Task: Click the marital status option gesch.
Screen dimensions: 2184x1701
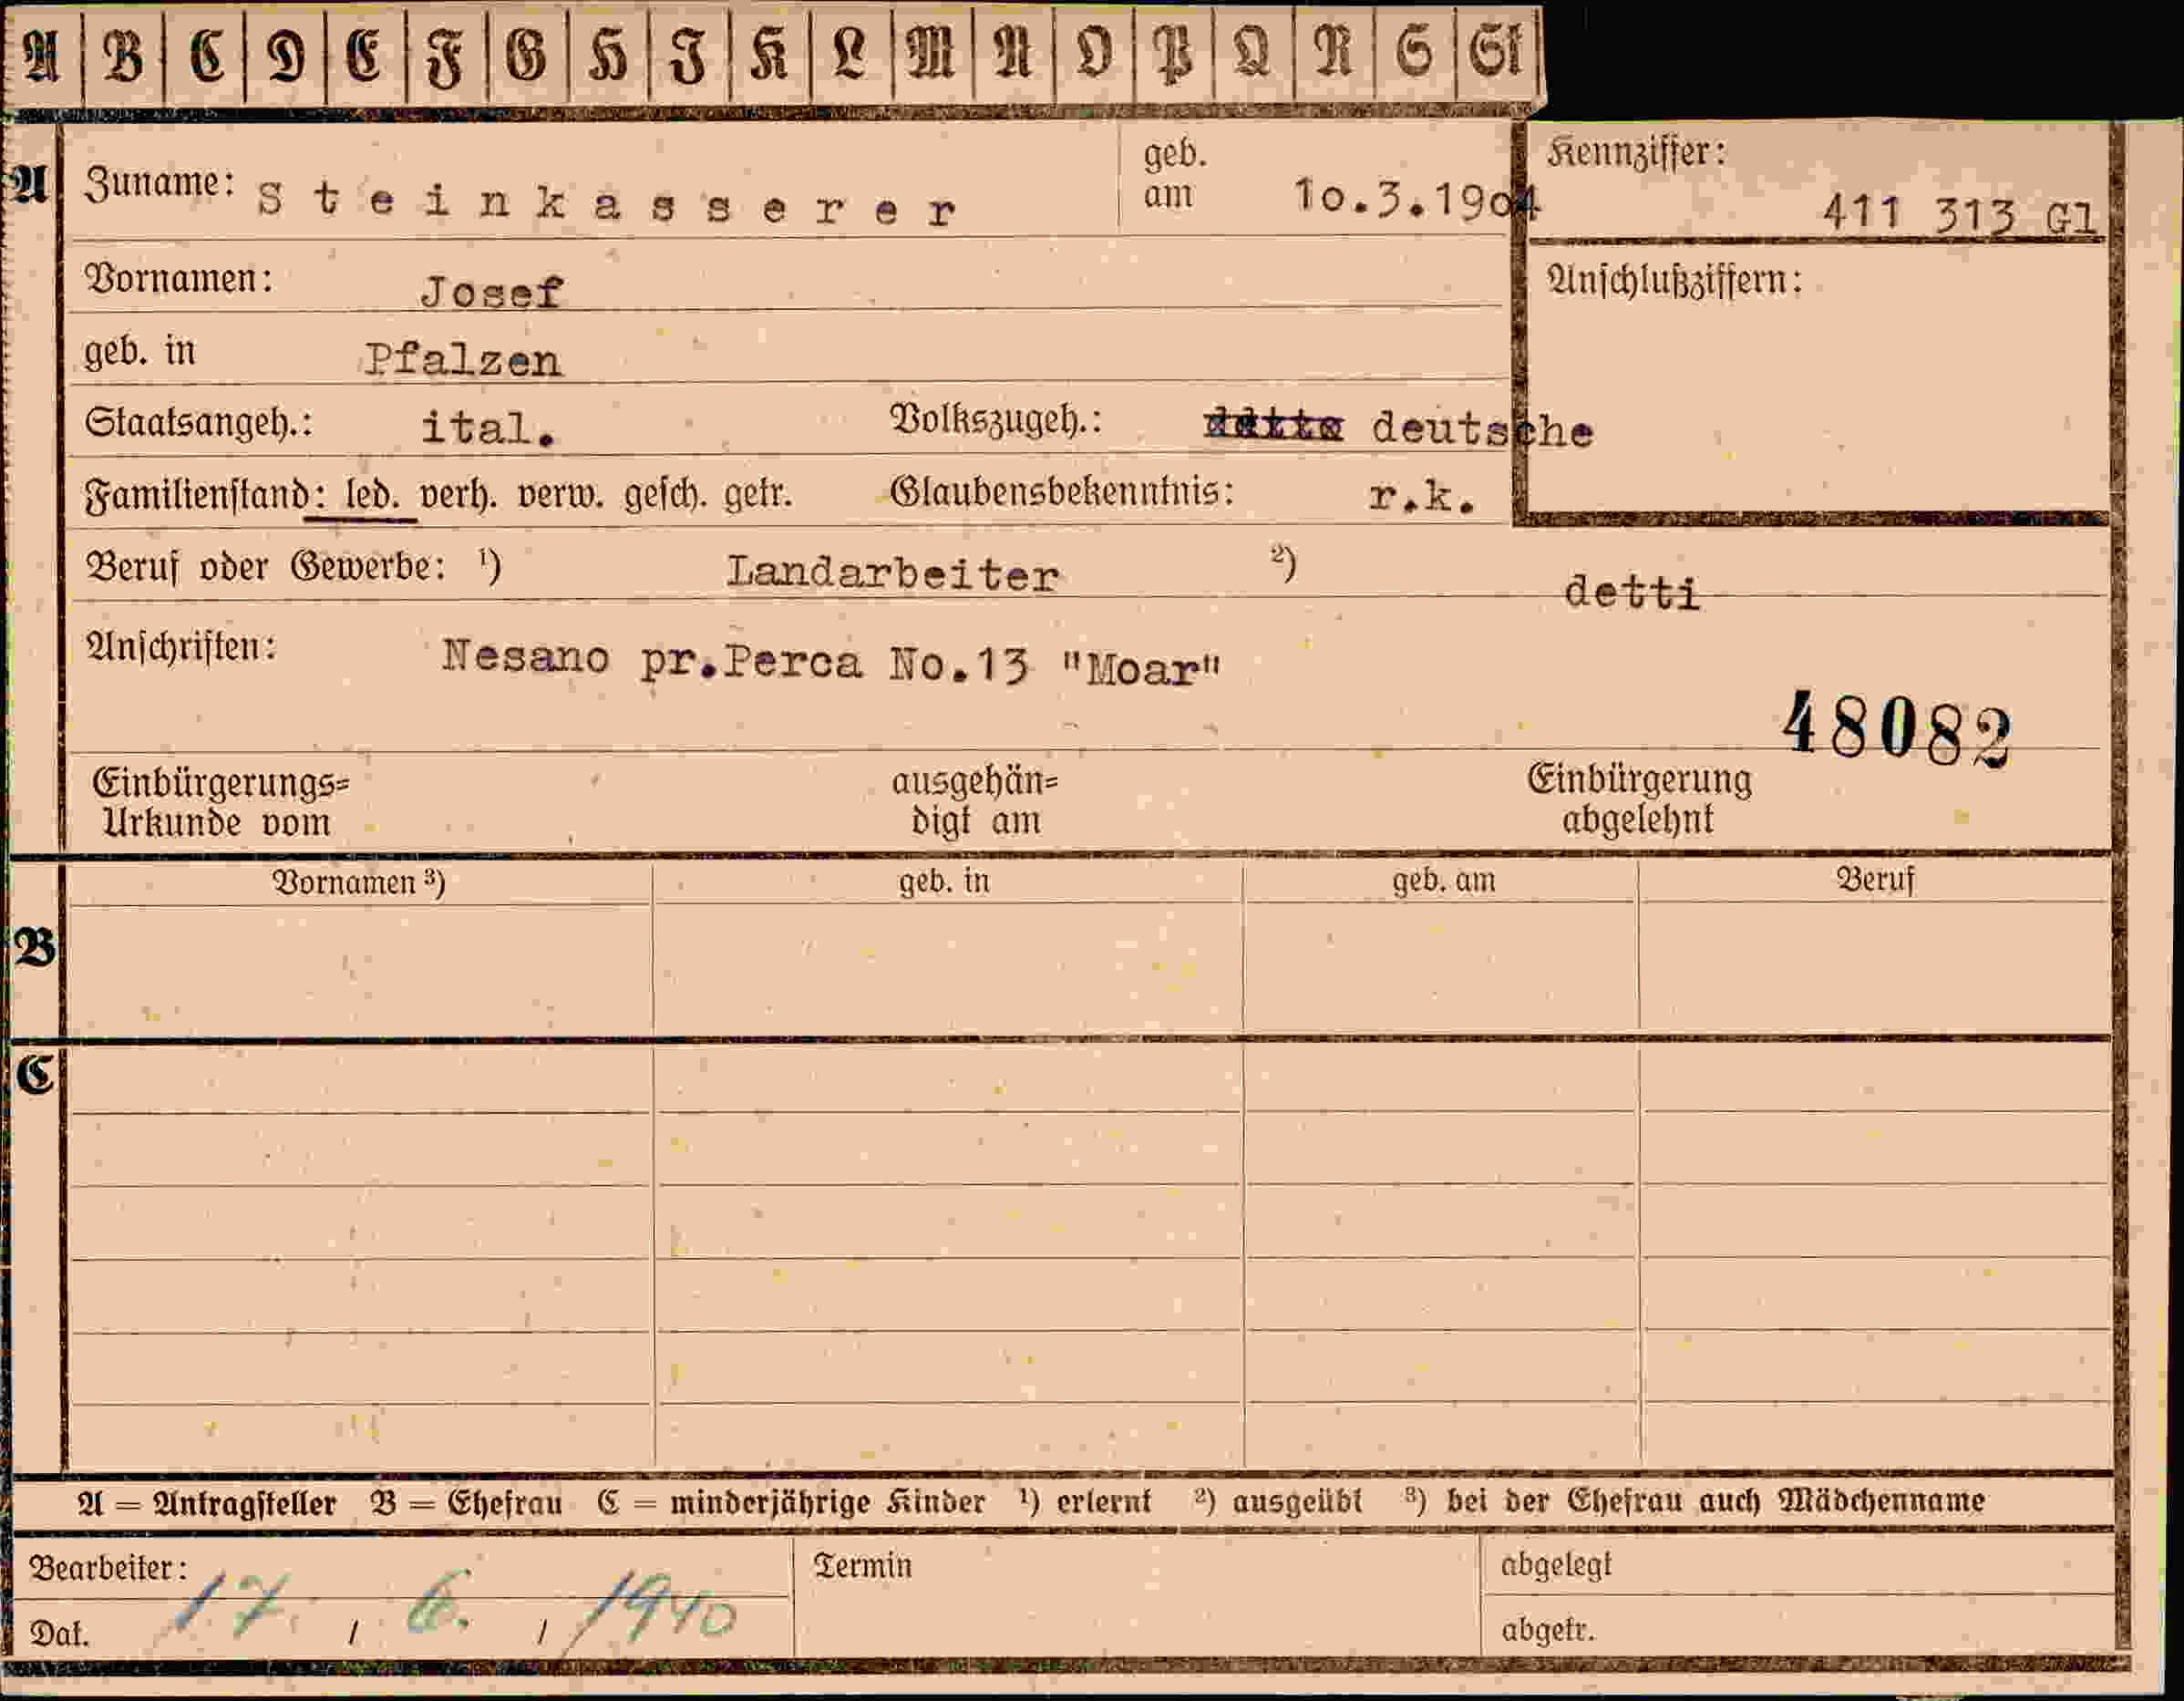Action: pos(665,494)
